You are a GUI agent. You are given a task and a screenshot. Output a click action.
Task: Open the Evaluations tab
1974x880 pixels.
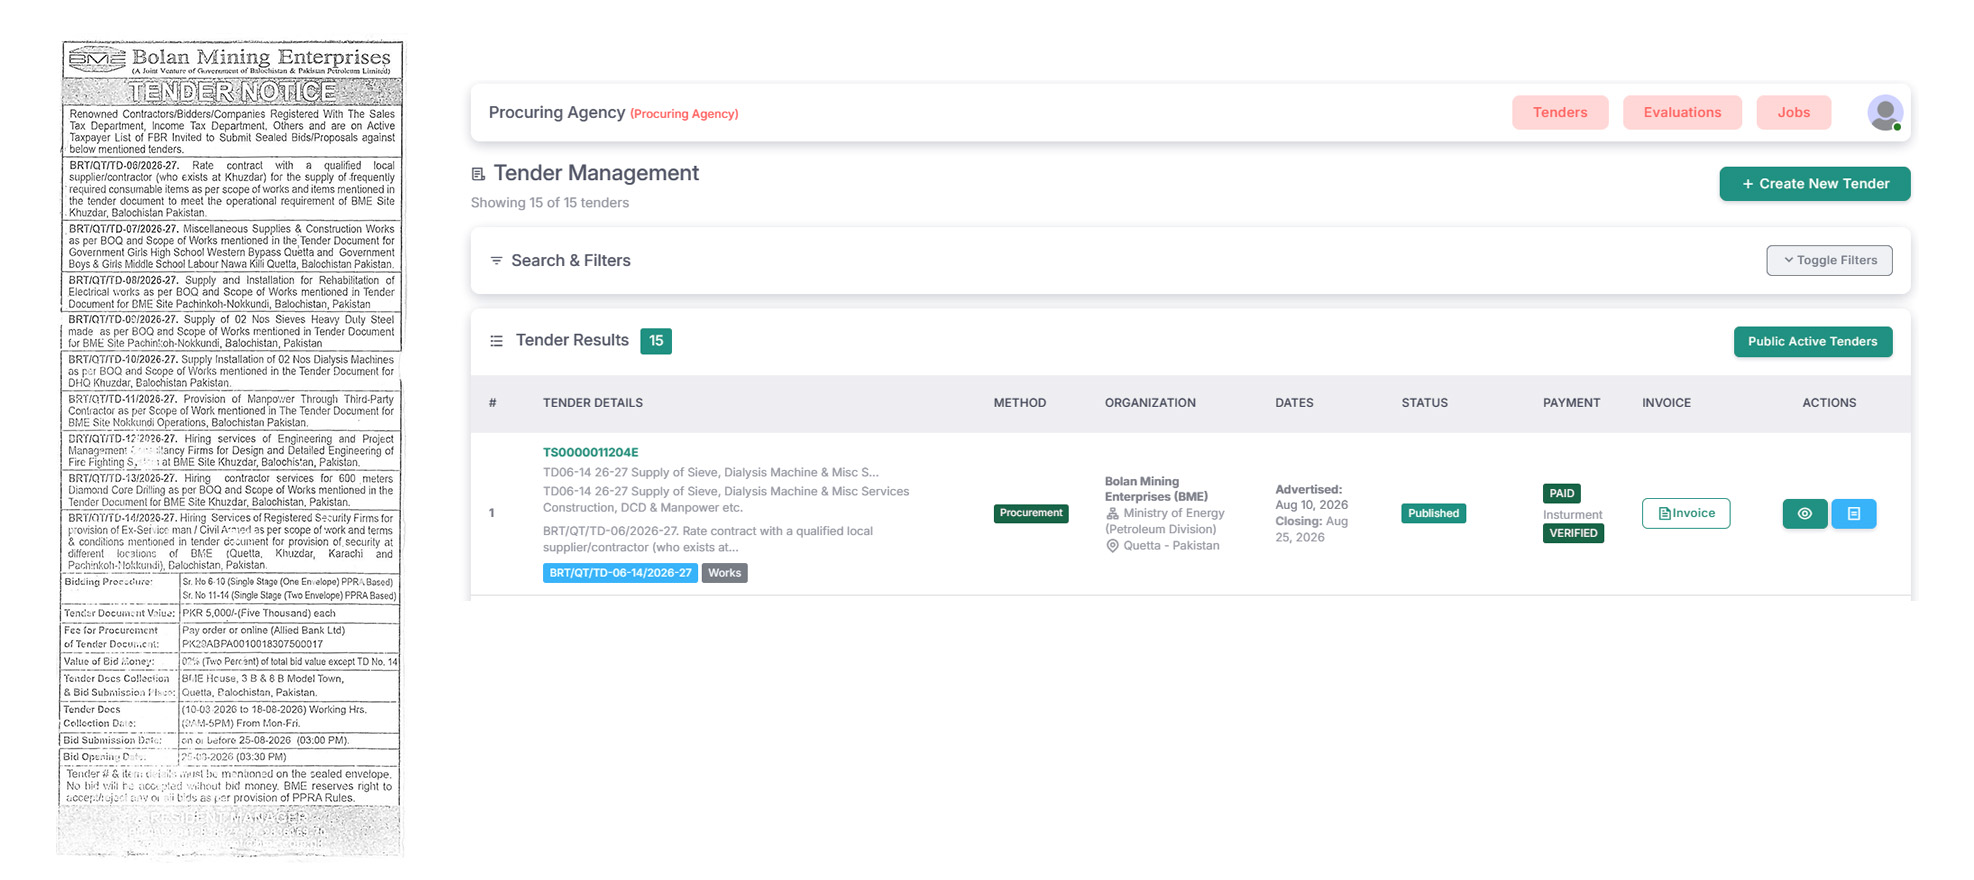pos(1682,113)
